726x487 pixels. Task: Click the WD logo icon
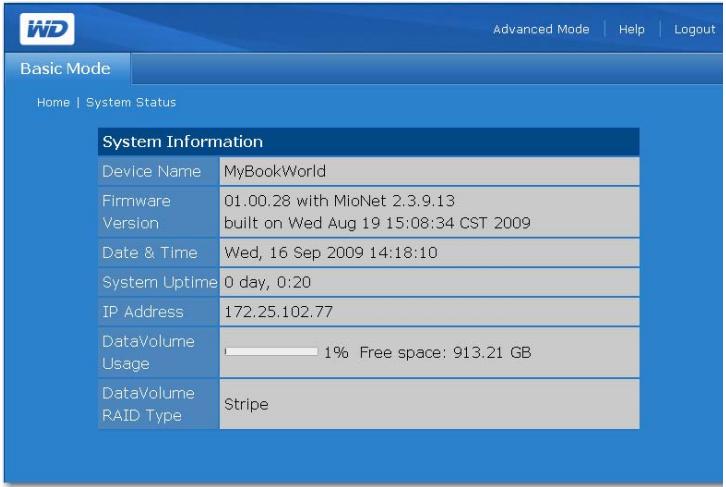47,29
